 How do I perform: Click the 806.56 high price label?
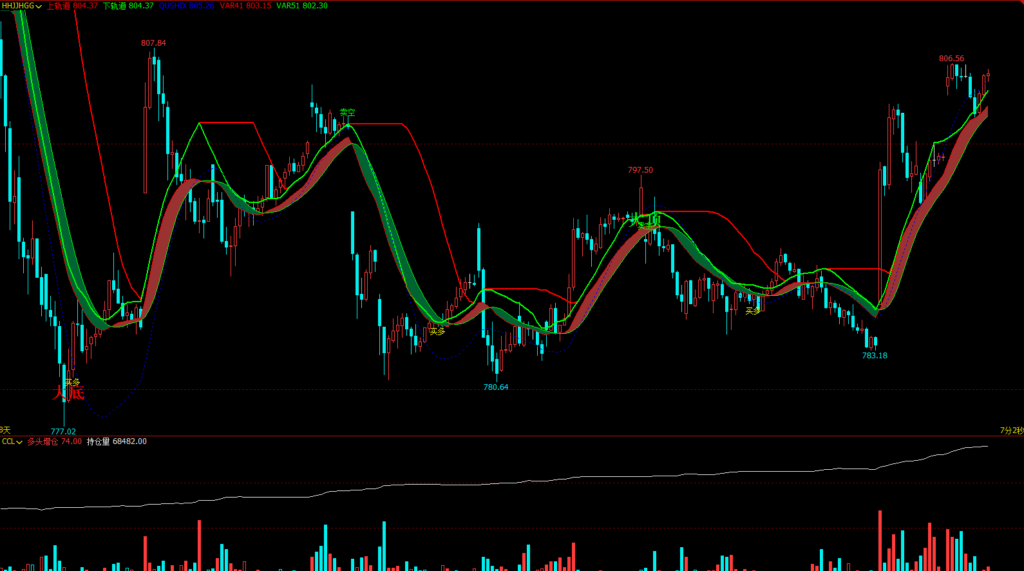coord(951,58)
